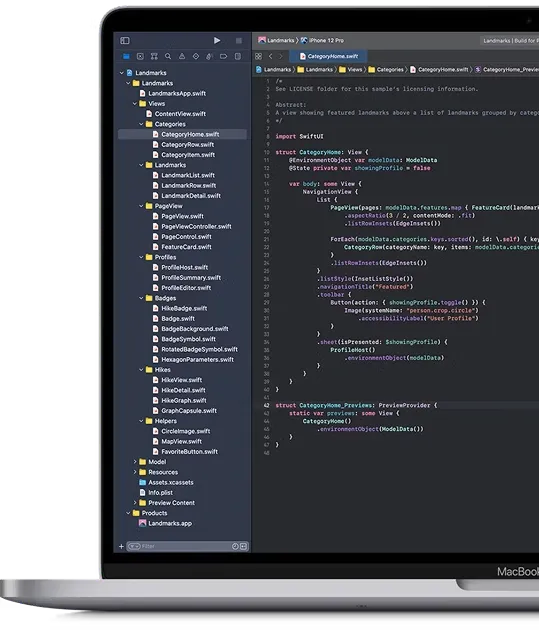This screenshot has width=539, height=630.
Task: Expand the Resources folder
Action: (135, 472)
